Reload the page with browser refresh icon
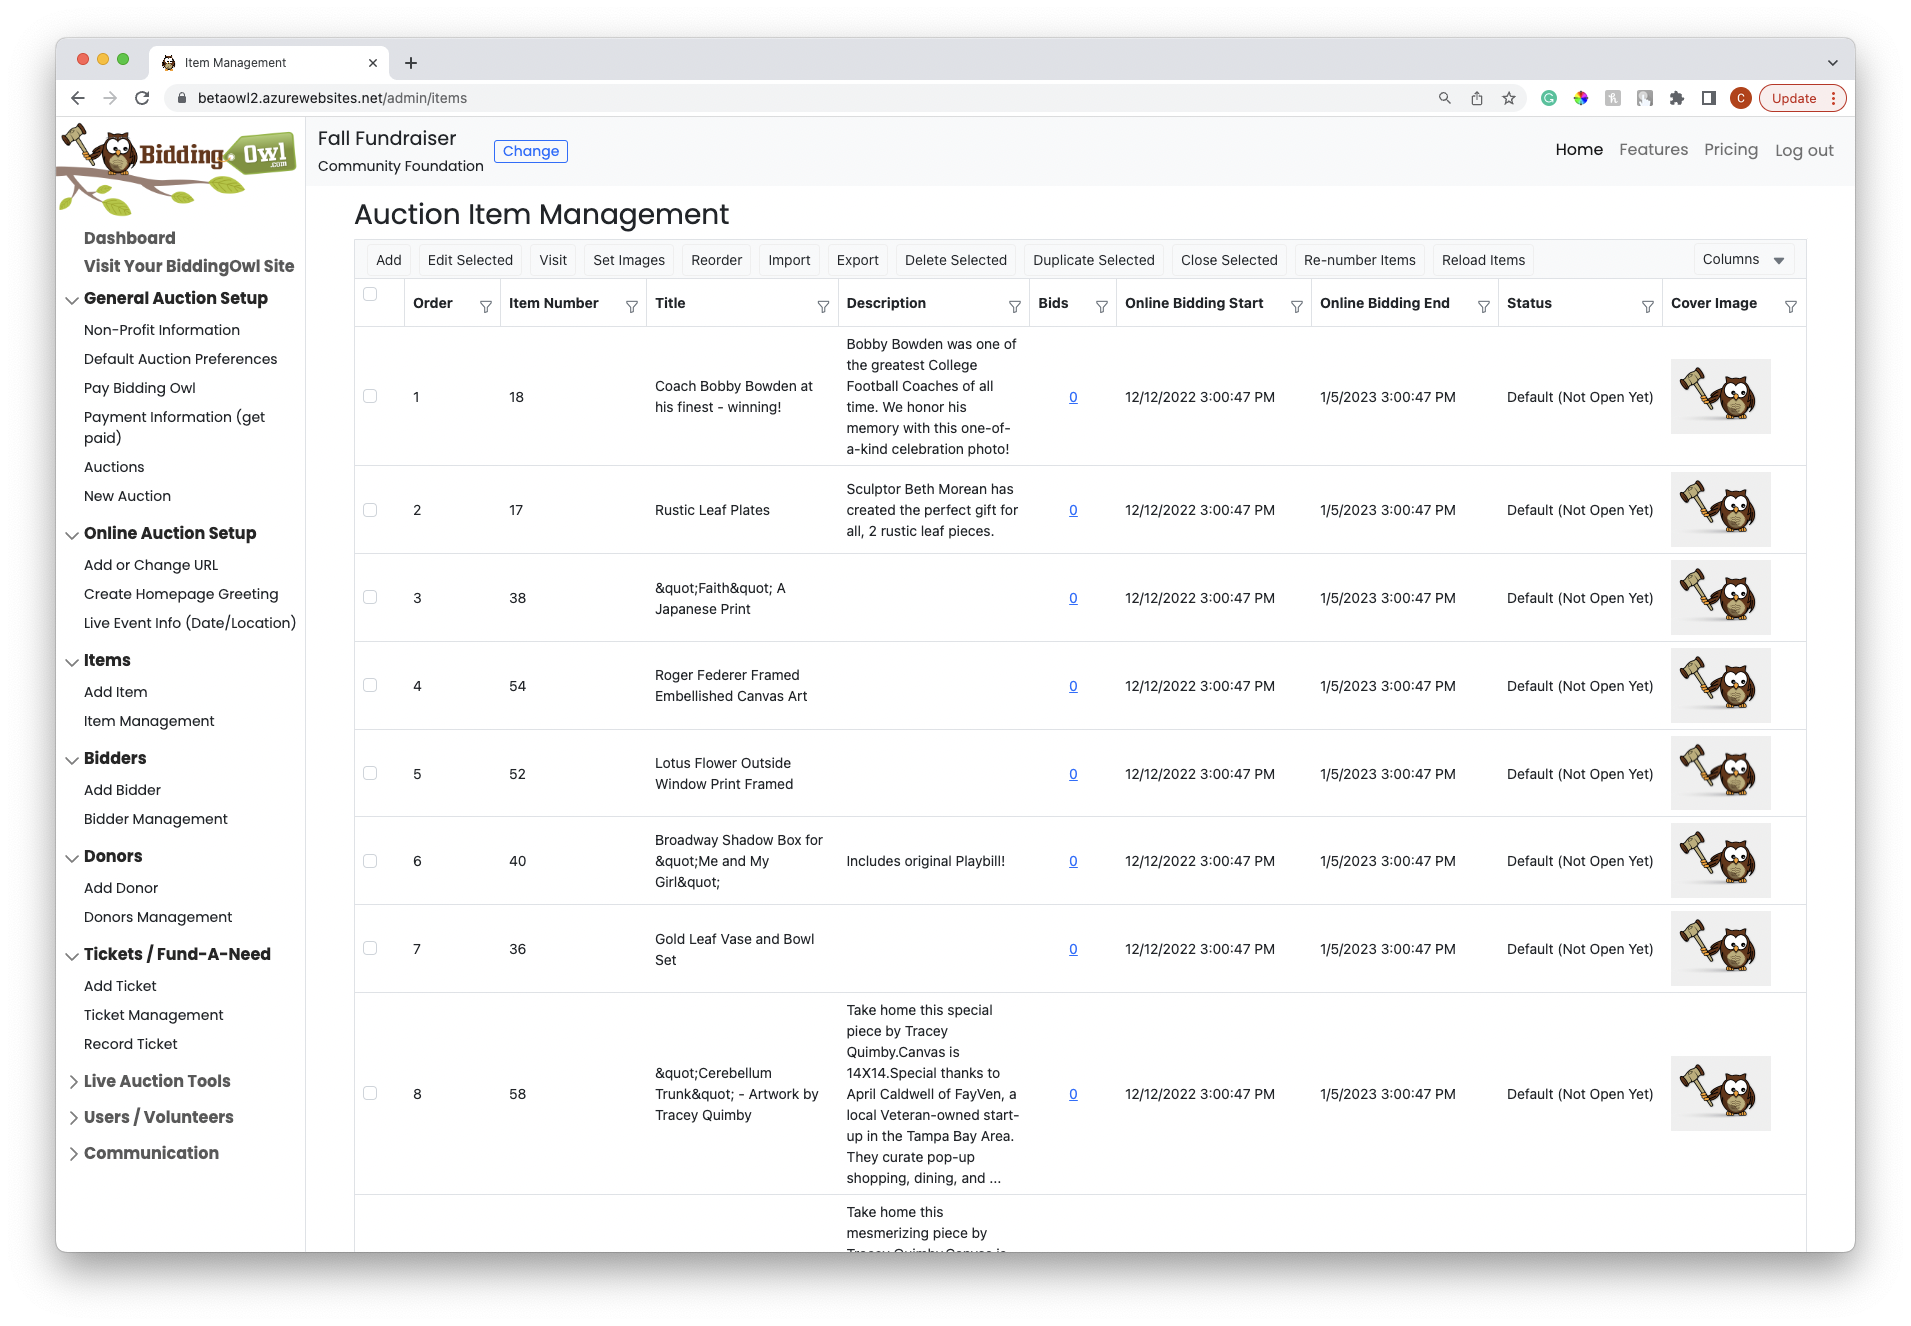Screen dimensions: 1911x1326 [x=142, y=98]
